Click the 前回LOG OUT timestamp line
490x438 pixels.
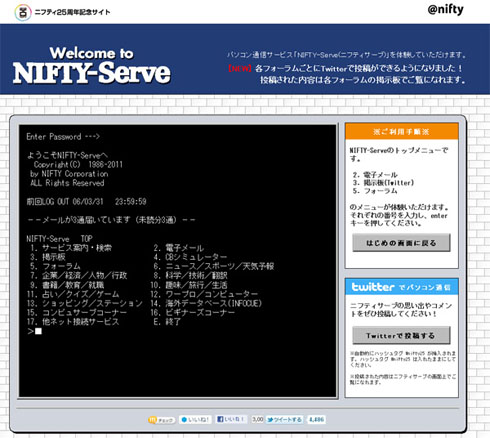tap(86, 202)
